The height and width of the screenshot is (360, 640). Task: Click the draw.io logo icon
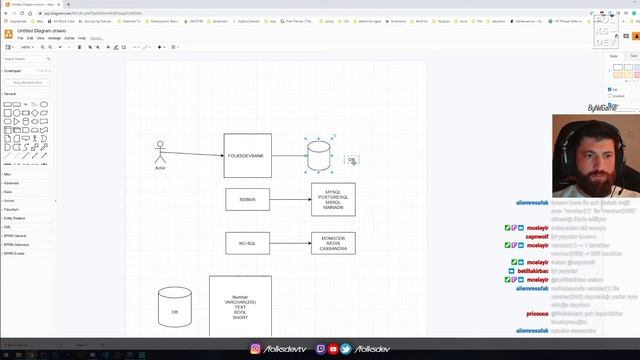click(8, 34)
